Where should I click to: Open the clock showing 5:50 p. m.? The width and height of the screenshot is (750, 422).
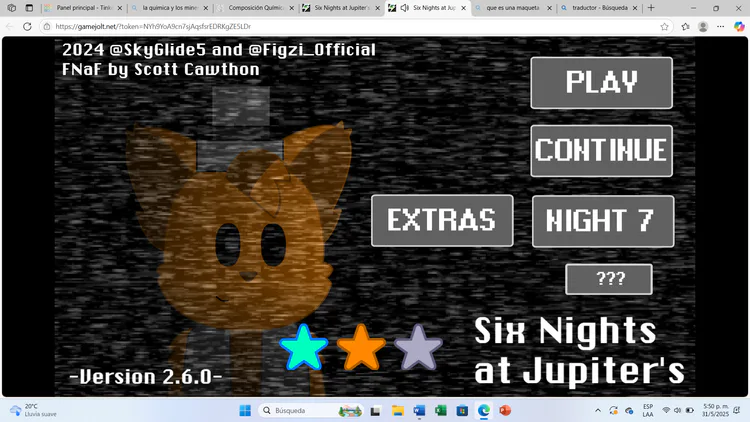(716, 411)
